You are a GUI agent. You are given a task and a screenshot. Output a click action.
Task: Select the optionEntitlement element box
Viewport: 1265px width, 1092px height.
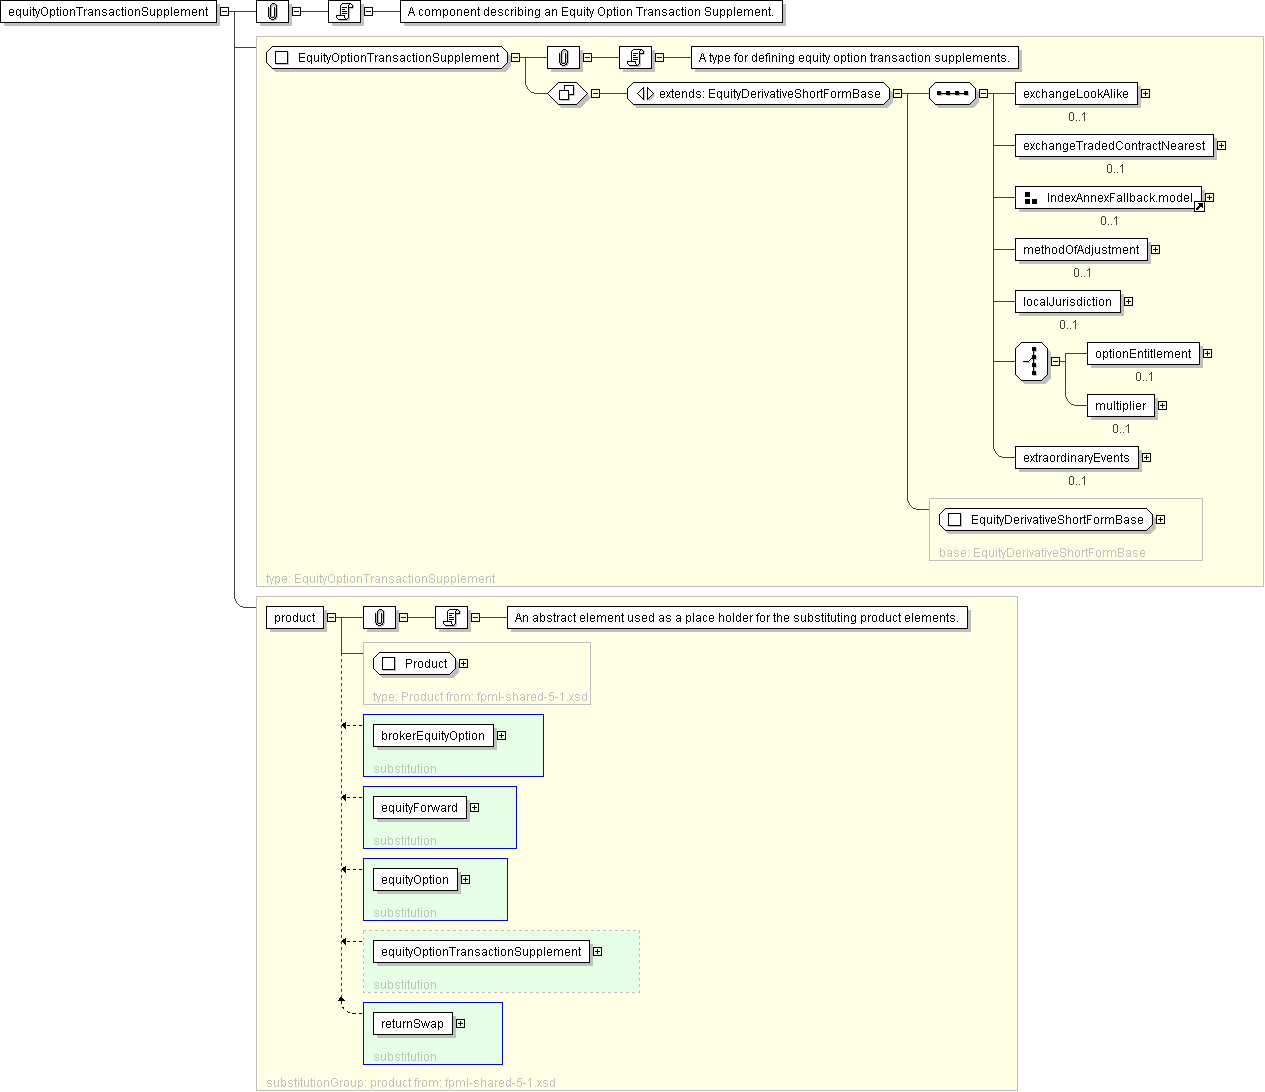coord(1143,354)
